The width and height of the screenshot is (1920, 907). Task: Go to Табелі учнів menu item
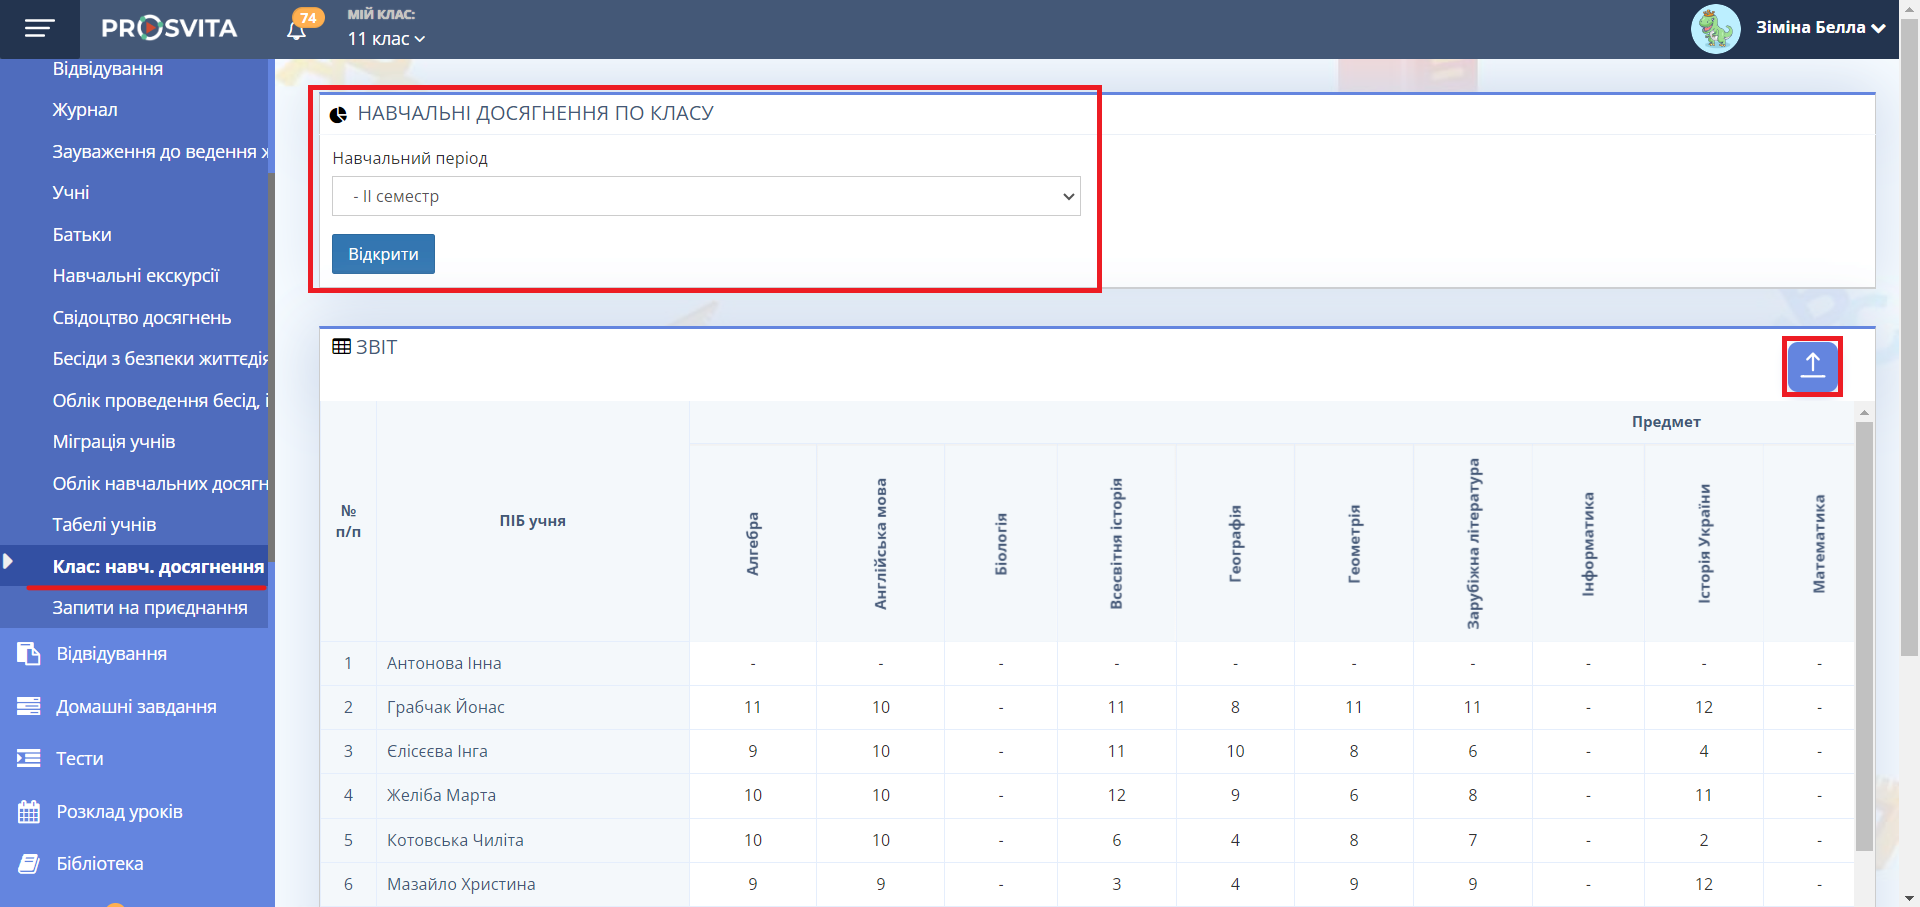pyautogui.click(x=104, y=525)
